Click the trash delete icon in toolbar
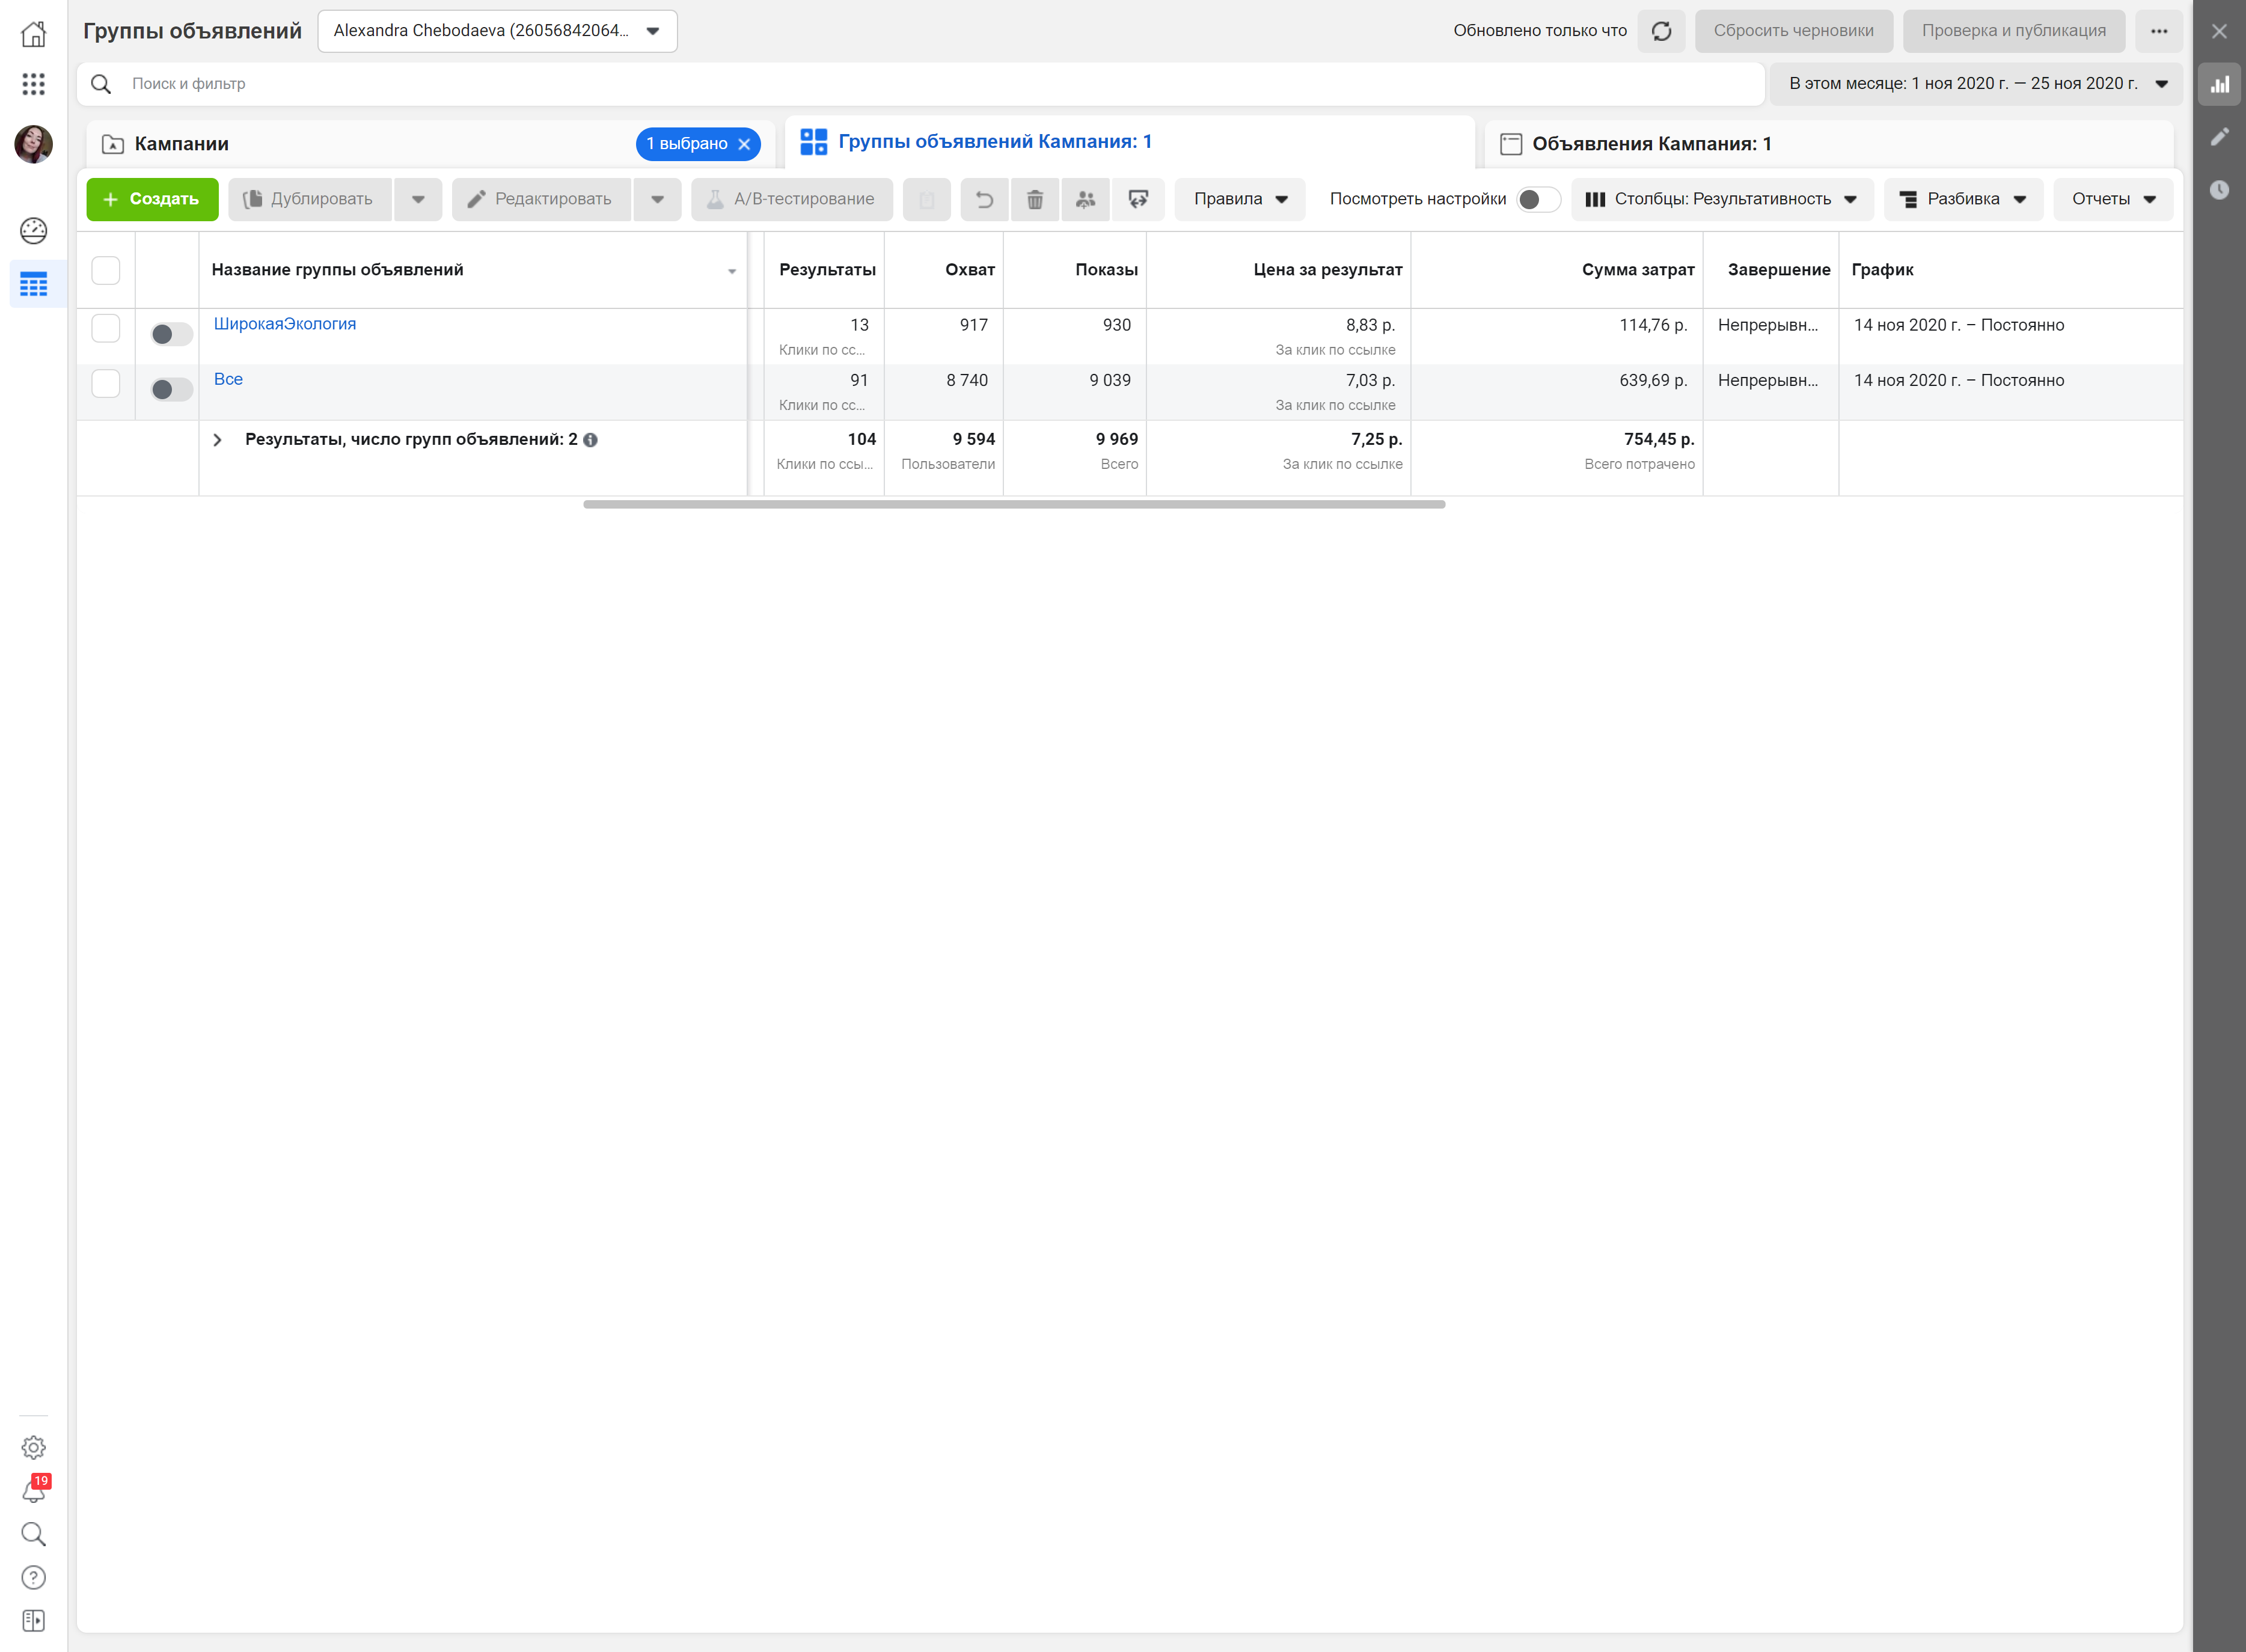Image resolution: width=2246 pixels, height=1652 pixels. click(1035, 199)
